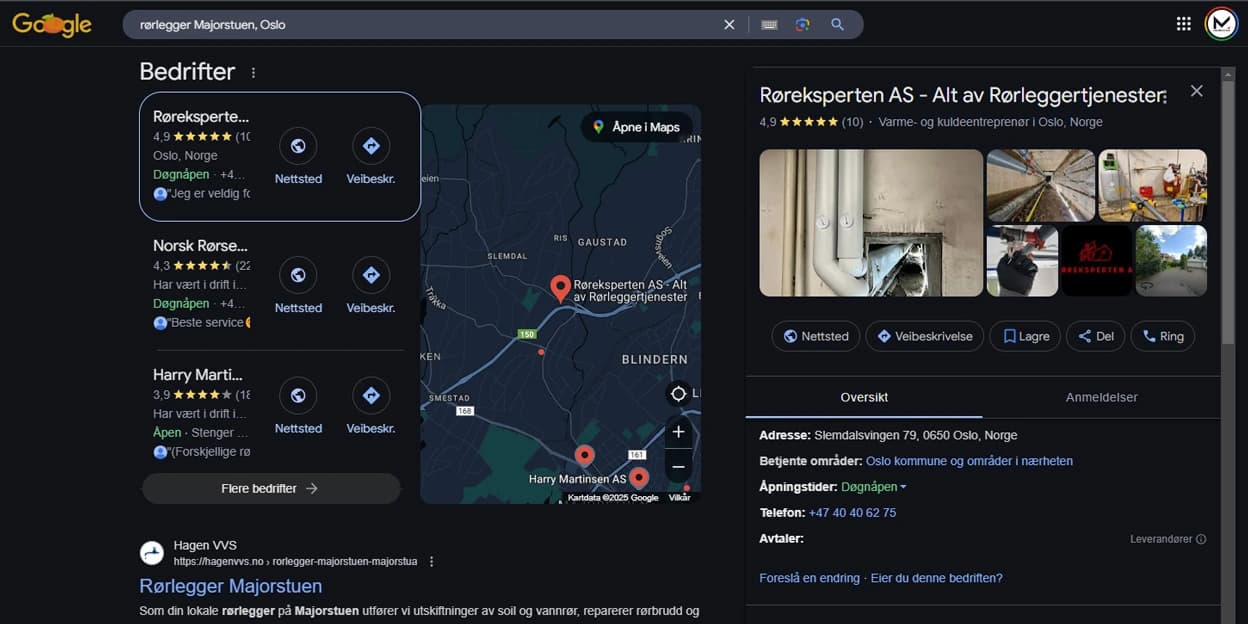
Task: Open Harry Martinsen website globe icon
Action: pos(298,395)
